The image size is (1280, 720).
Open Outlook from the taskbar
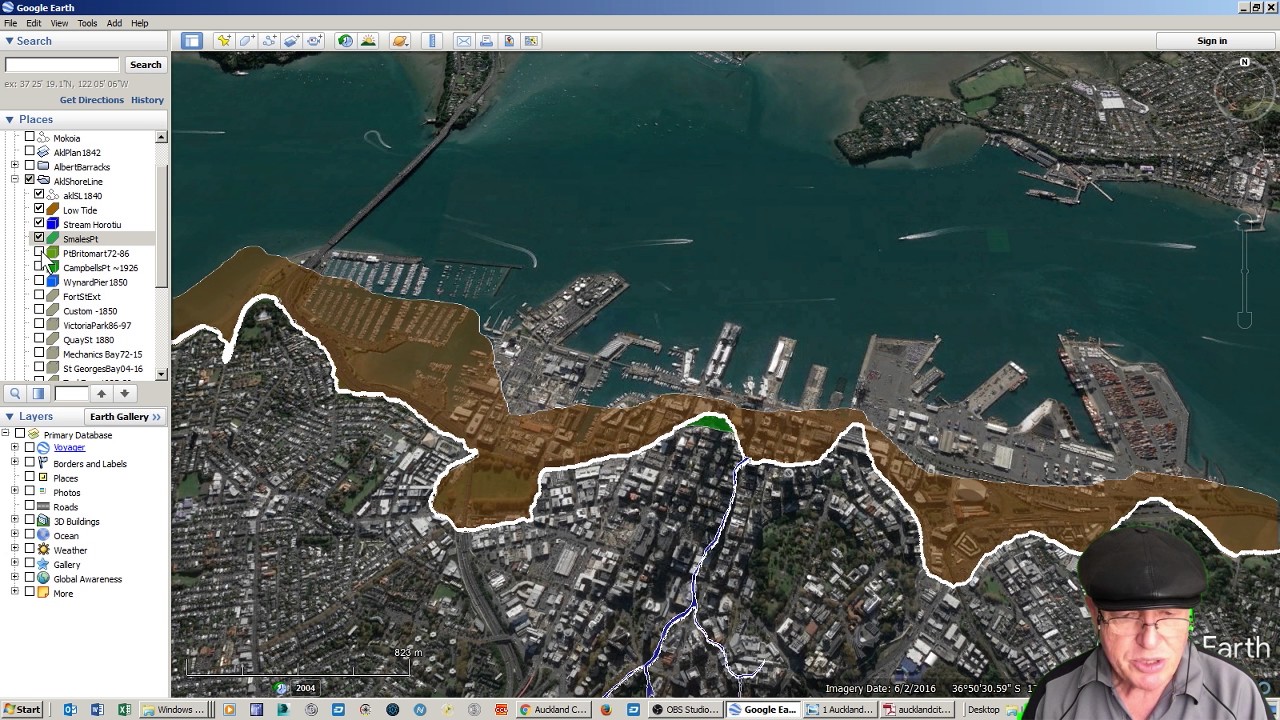click(70, 710)
